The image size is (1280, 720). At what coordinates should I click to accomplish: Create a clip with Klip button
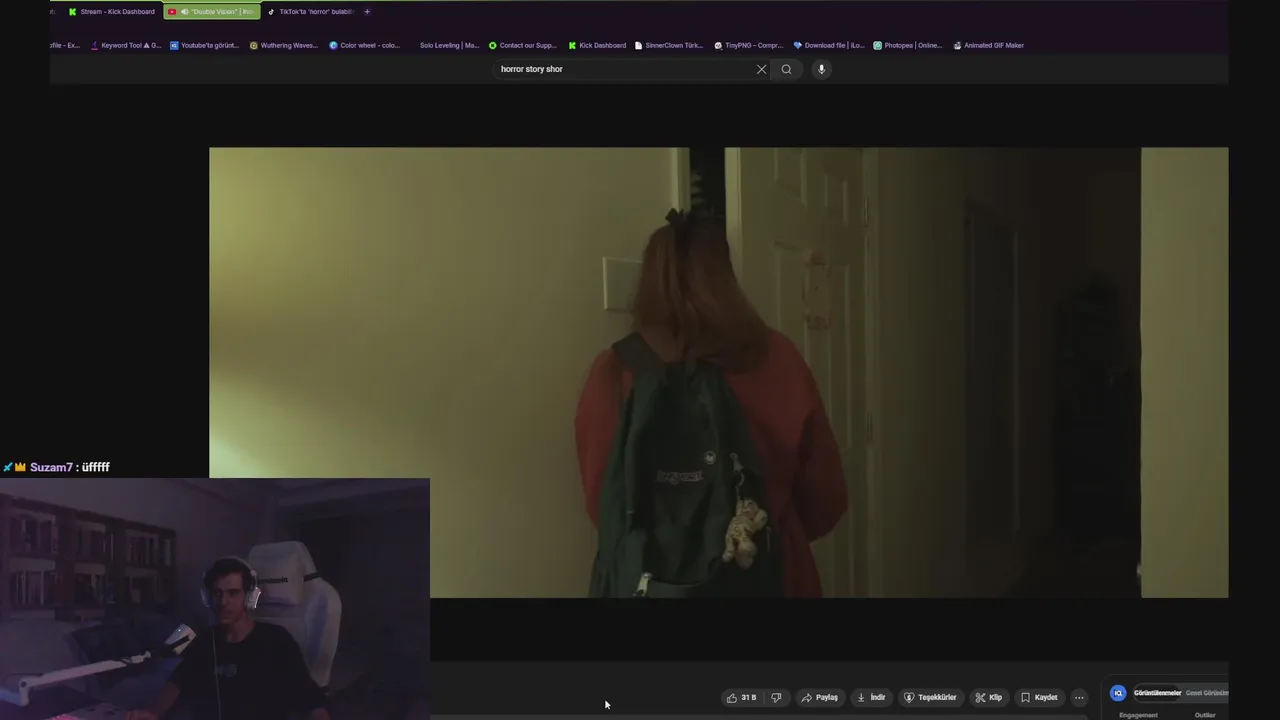pos(989,697)
